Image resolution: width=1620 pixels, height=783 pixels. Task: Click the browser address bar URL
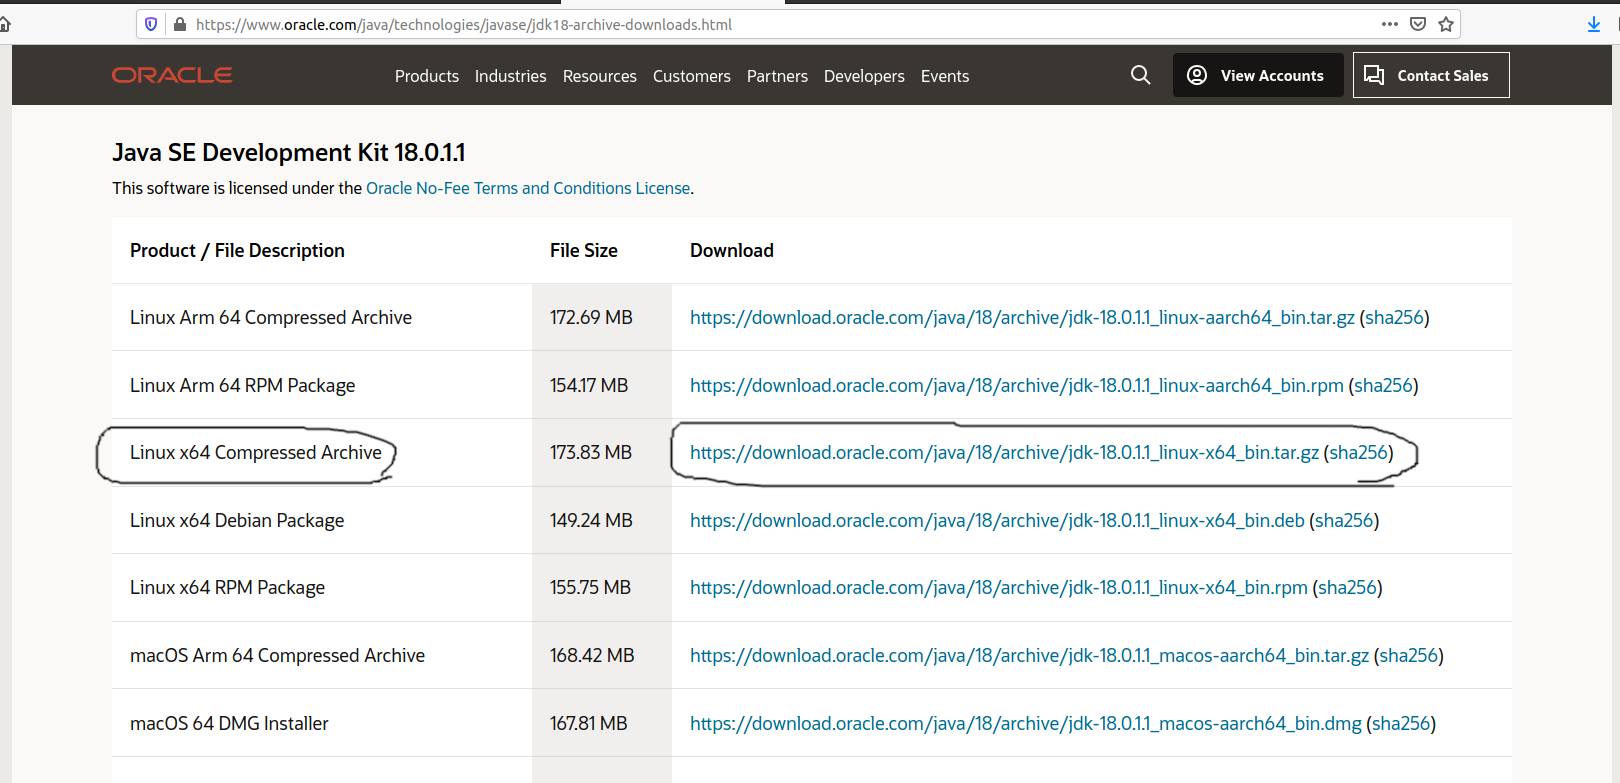[x=464, y=24]
